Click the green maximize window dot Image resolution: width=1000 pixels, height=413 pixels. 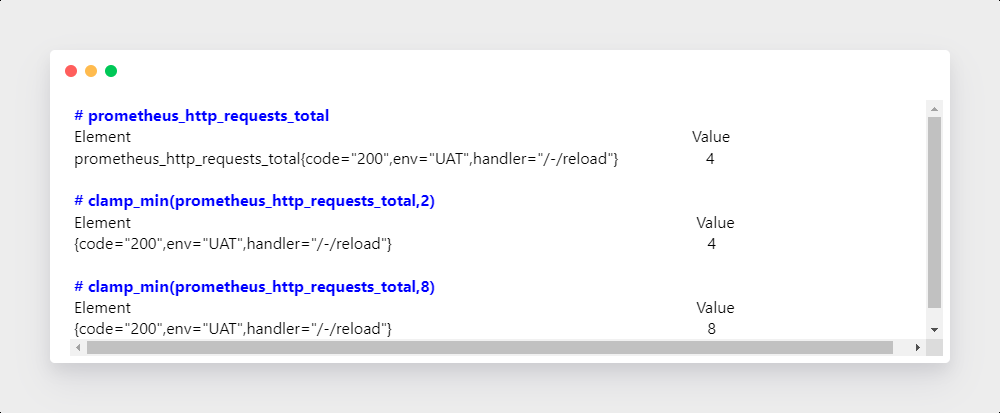tap(111, 71)
